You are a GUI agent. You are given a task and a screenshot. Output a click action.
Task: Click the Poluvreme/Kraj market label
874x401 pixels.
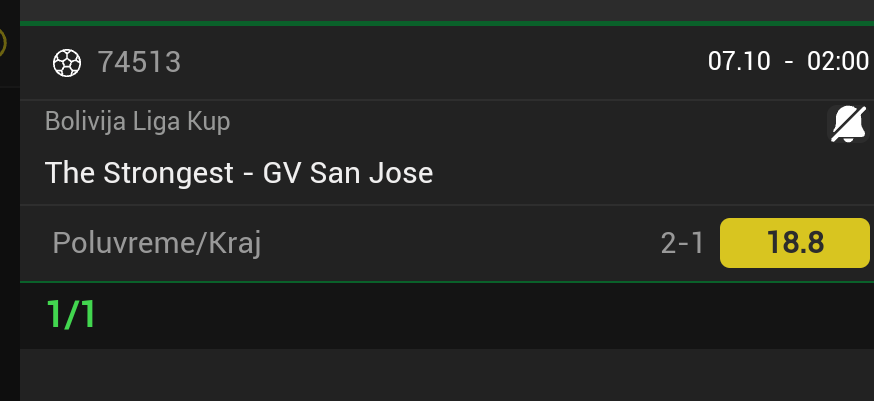156,243
